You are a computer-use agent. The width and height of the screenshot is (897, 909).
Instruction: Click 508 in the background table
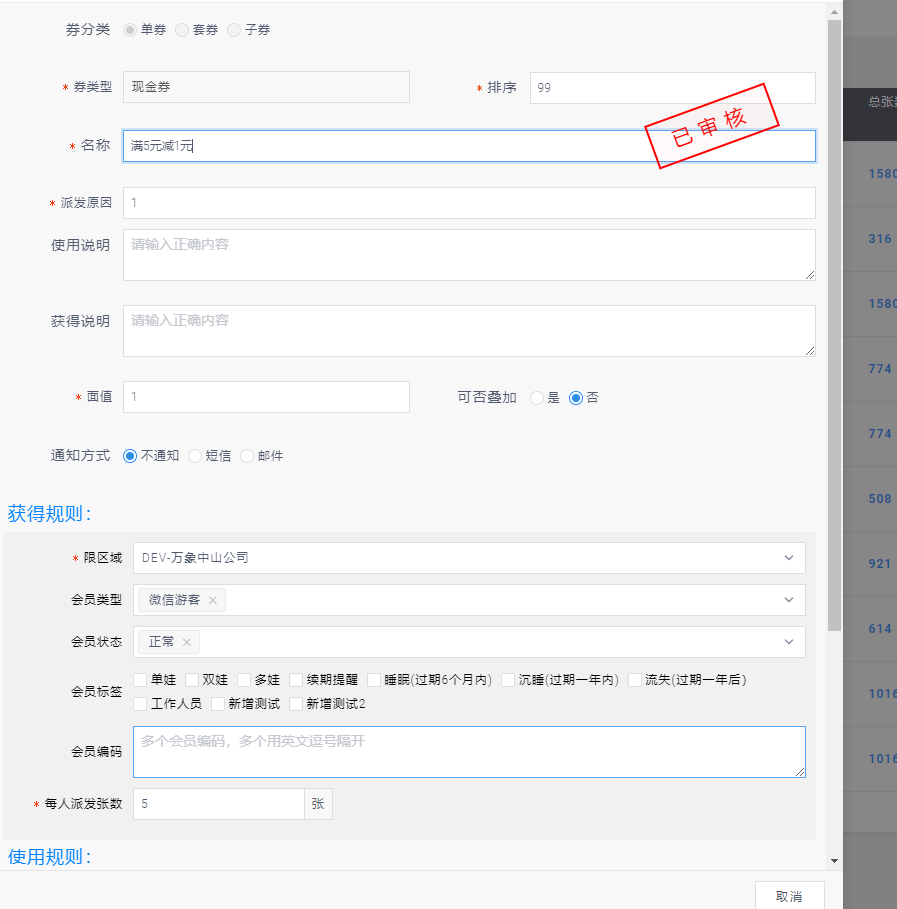tap(880, 499)
